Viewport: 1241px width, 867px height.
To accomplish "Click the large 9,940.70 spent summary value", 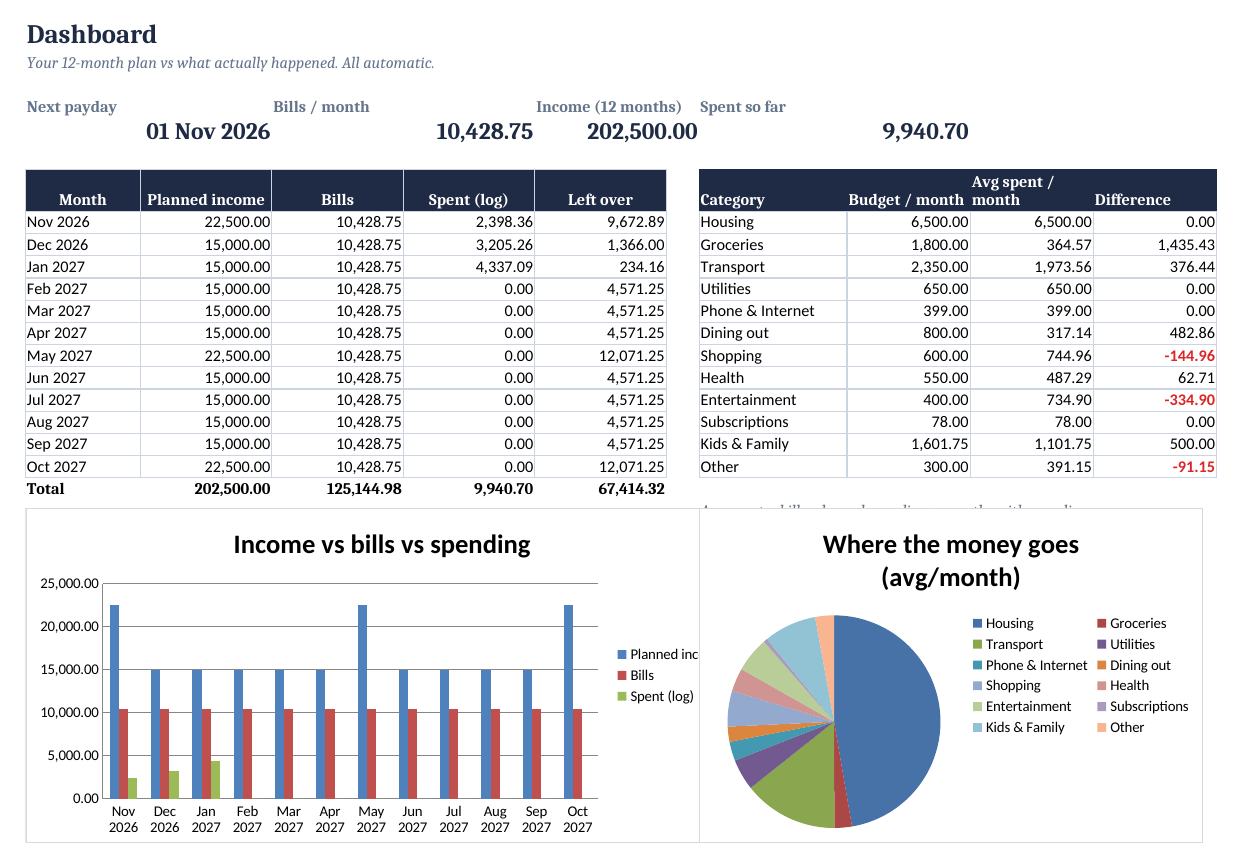I will (x=925, y=131).
